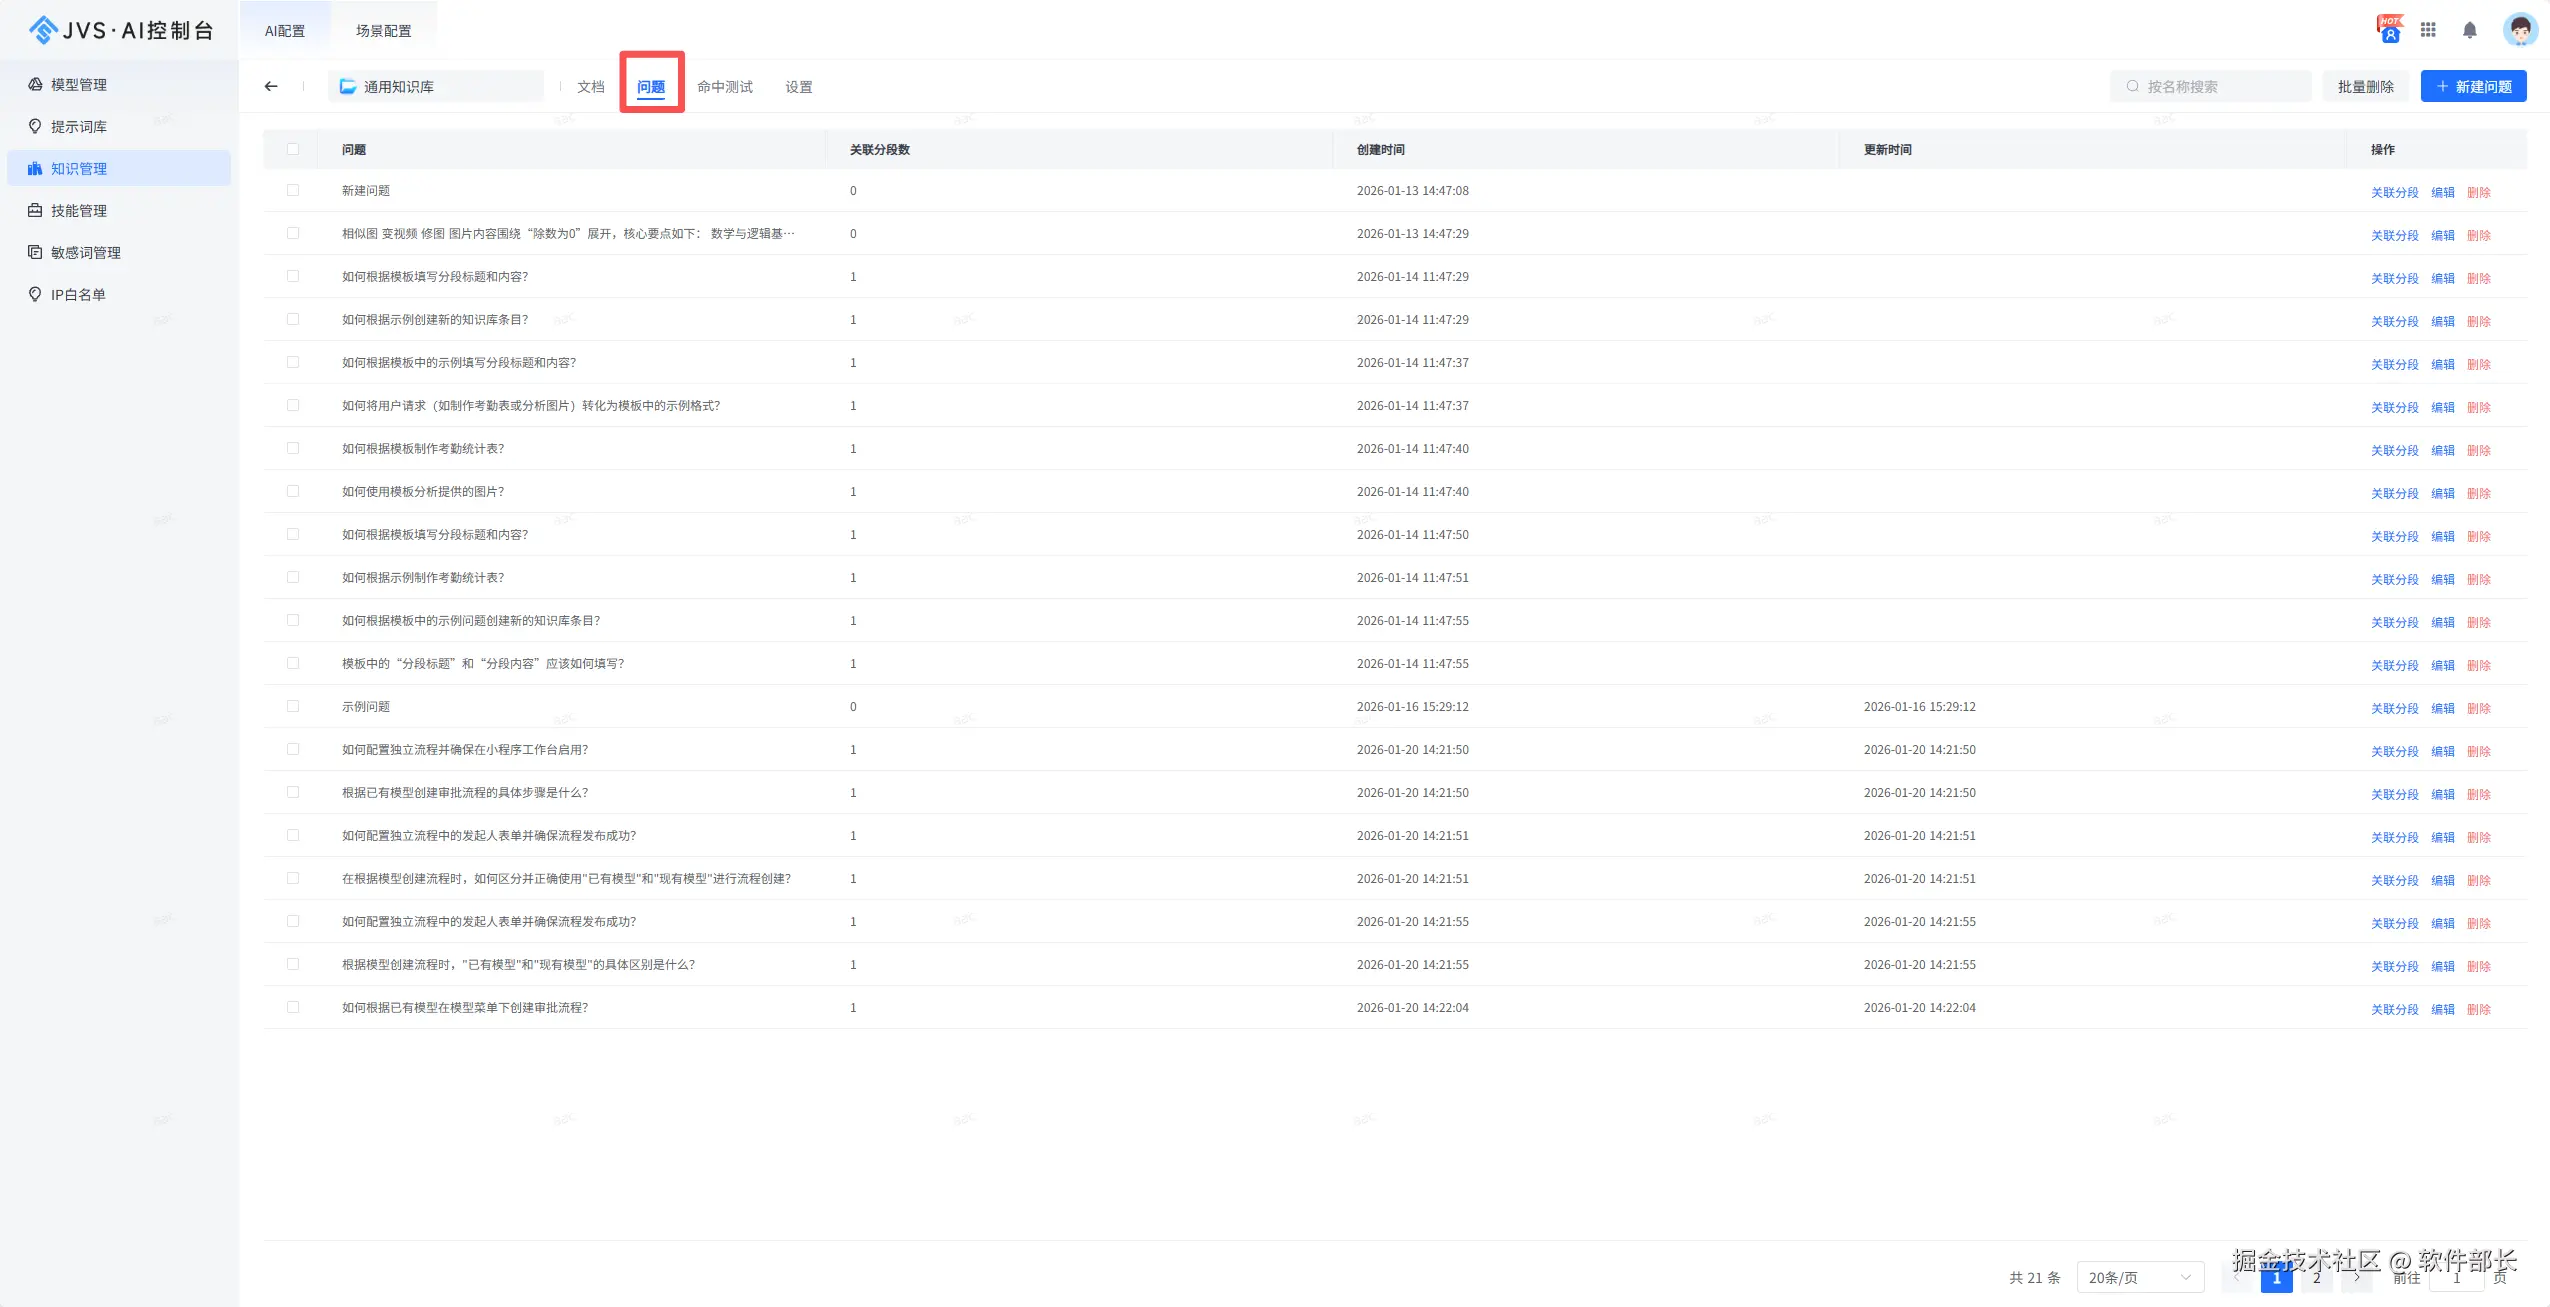Screen dimensions: 2550x1307
Task: Open the user avatar menu
Action: coord(2519,29)
